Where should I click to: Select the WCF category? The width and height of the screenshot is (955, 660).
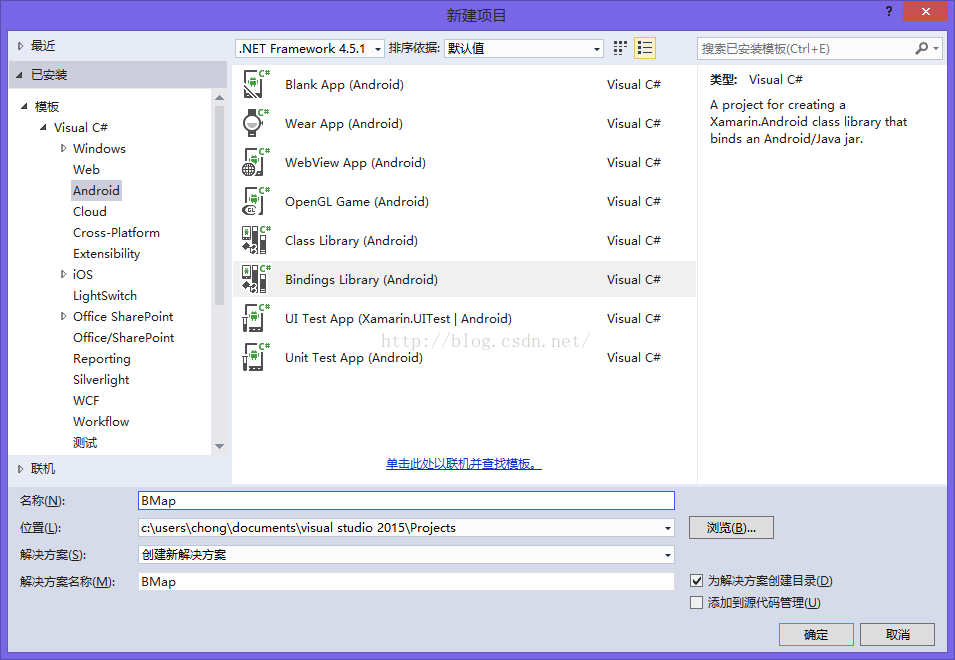[86, 401]
